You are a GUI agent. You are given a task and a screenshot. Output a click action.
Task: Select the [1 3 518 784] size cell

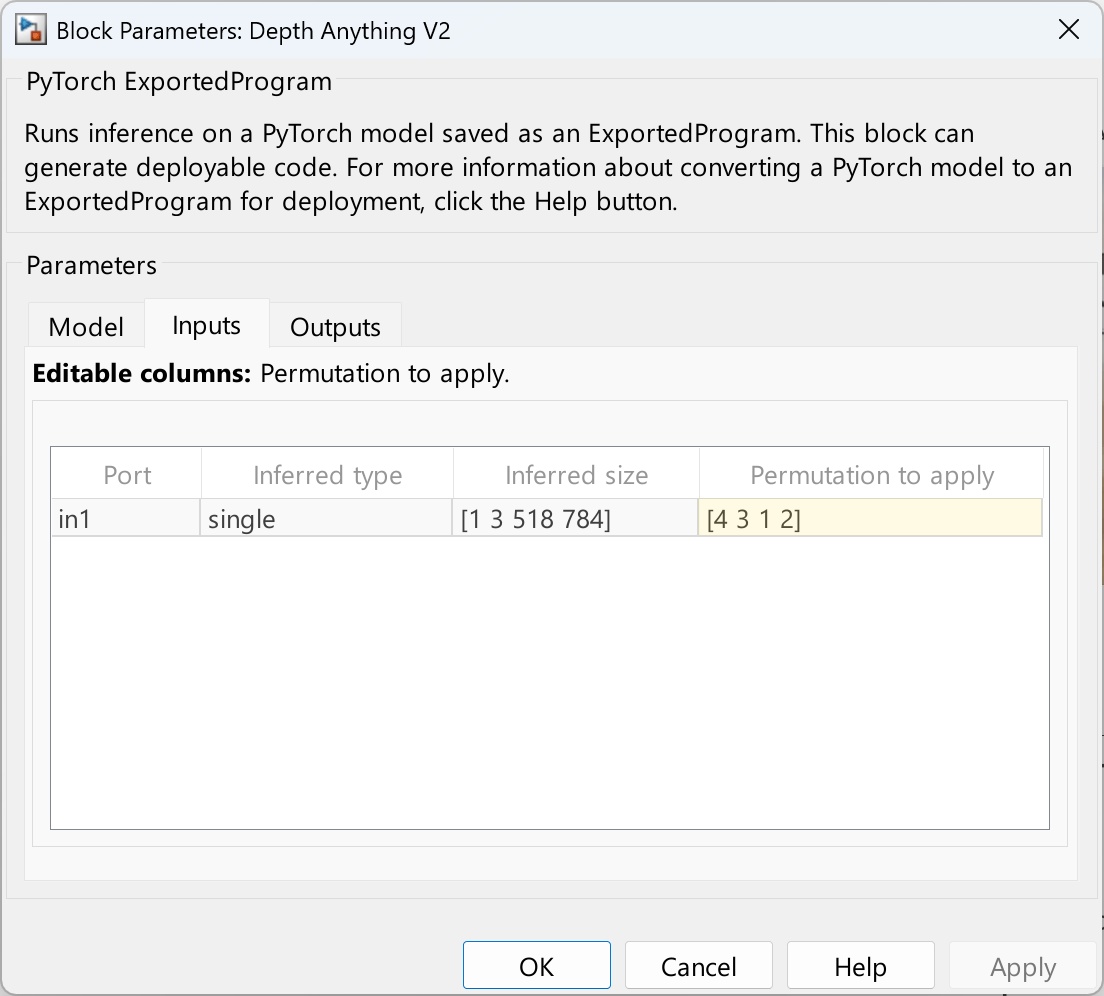click(x=576, y=519)
